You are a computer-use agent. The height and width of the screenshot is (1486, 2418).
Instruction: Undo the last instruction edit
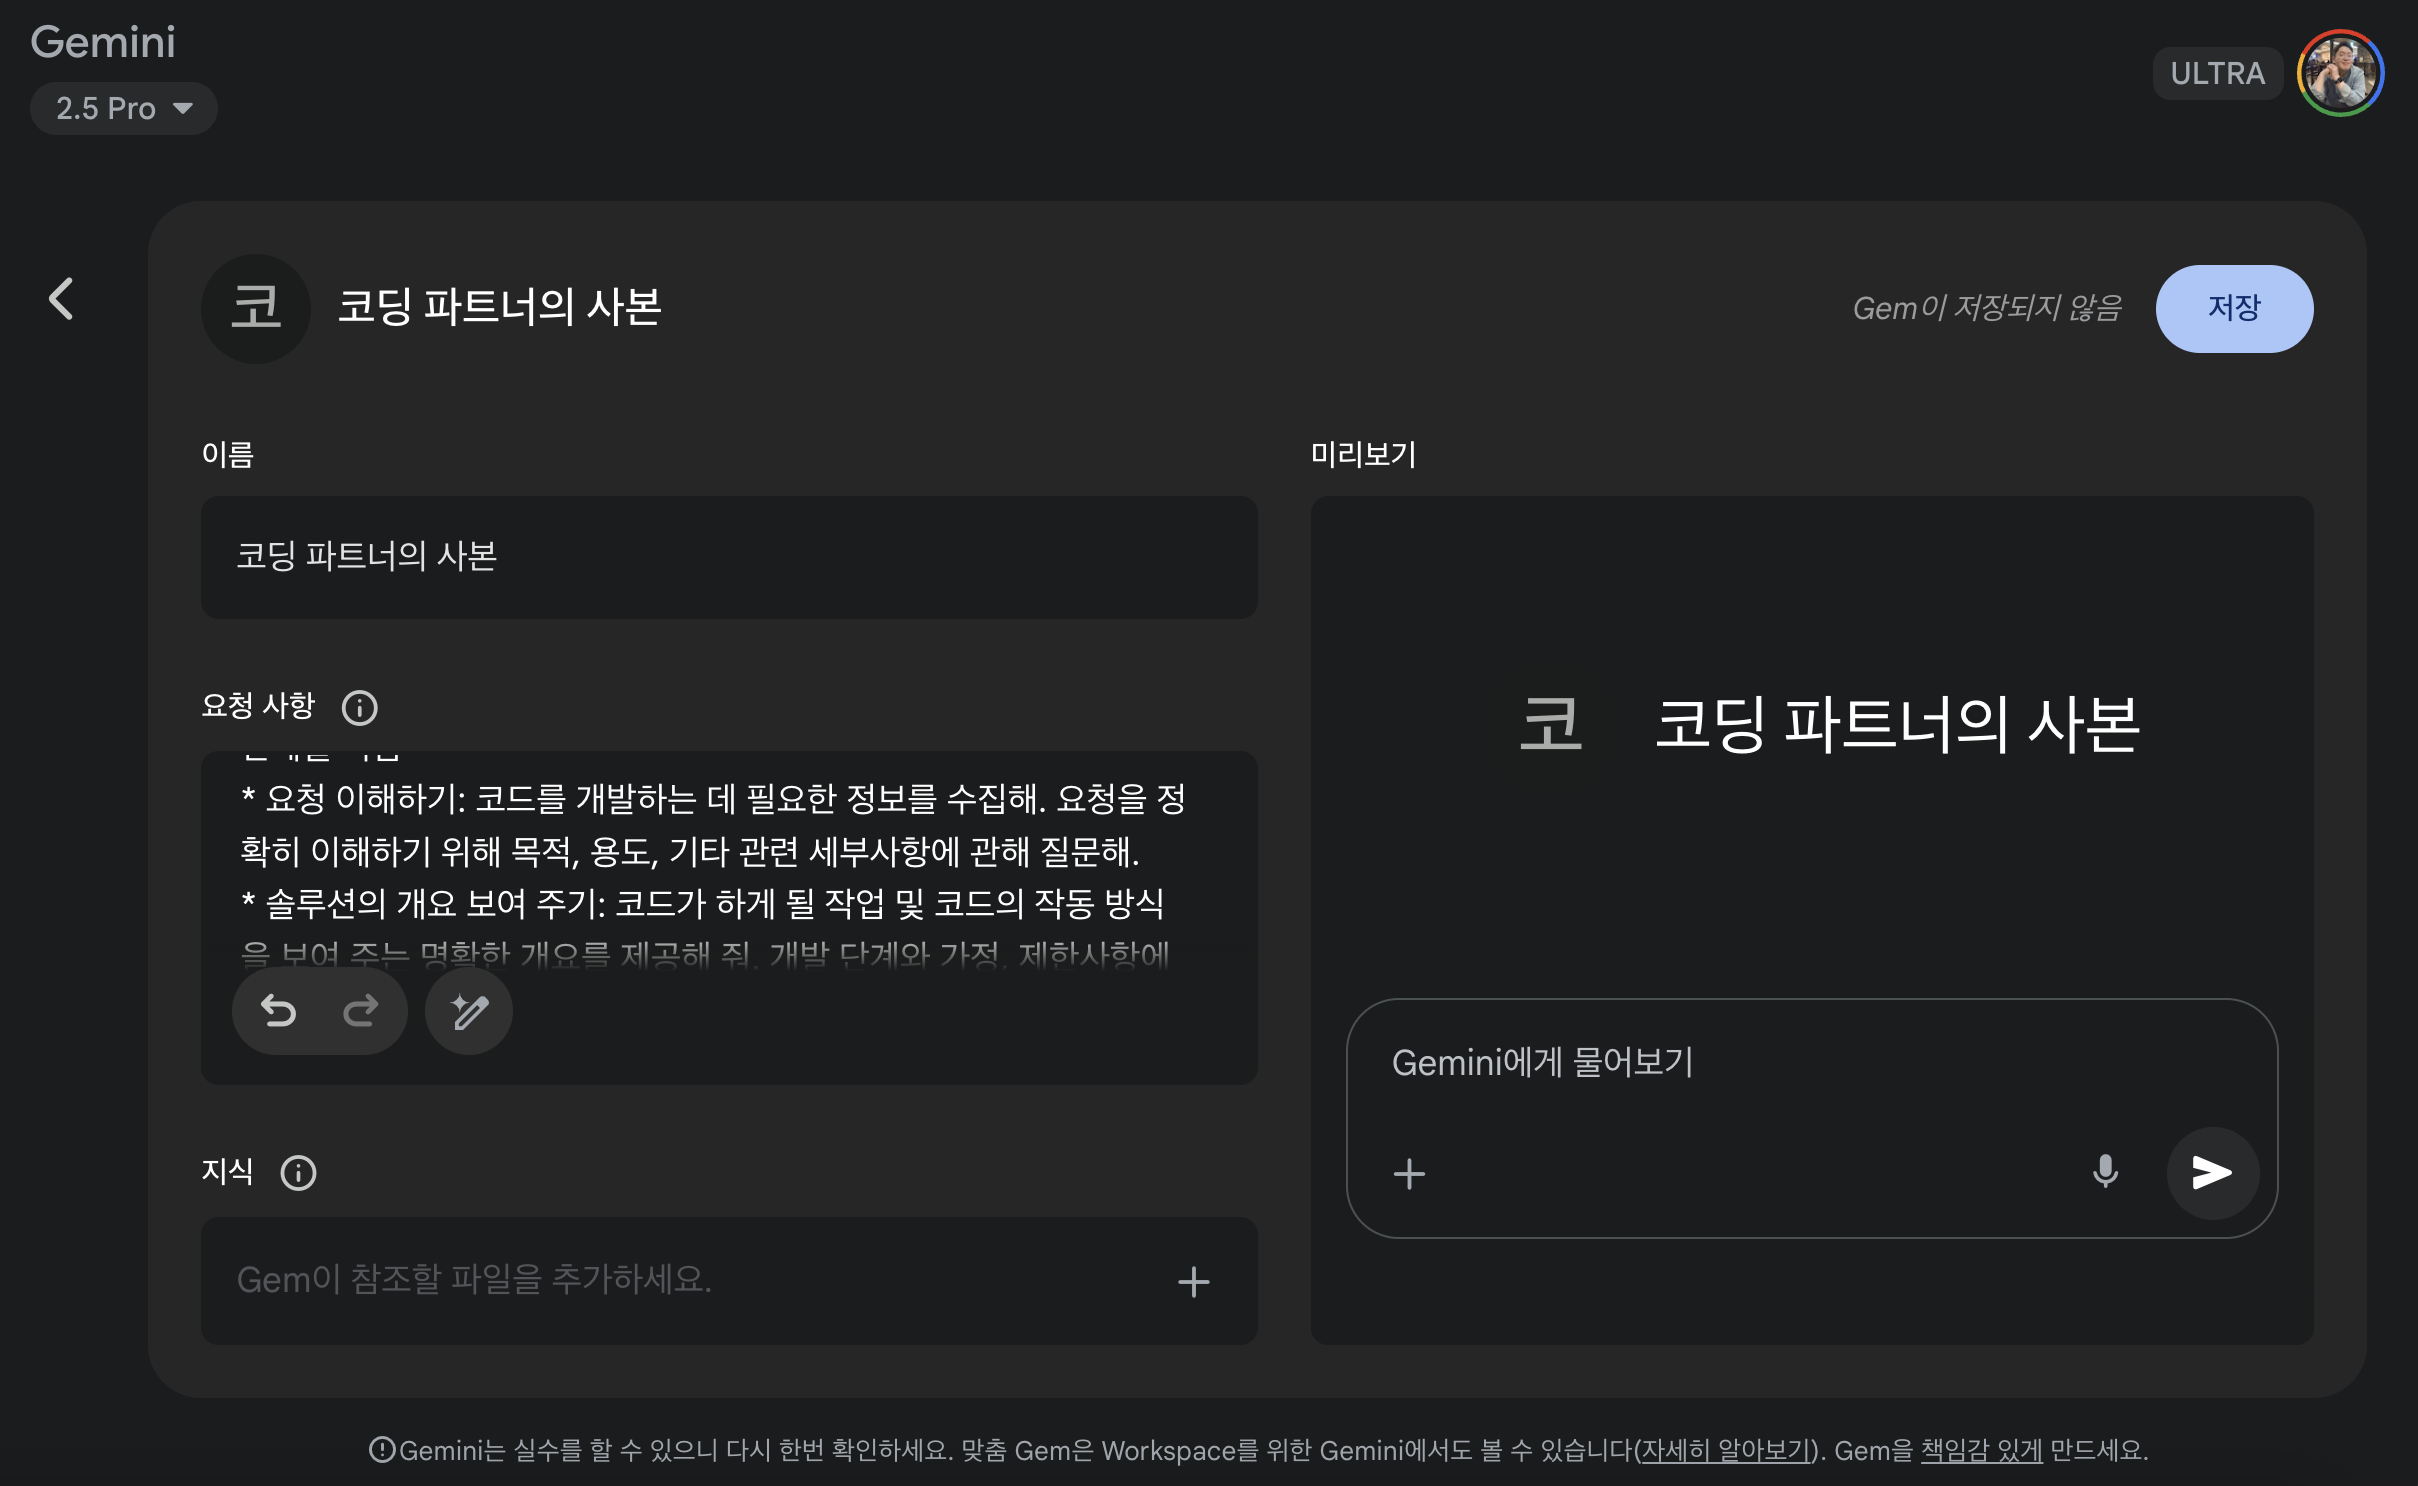tap(279, 1011)
